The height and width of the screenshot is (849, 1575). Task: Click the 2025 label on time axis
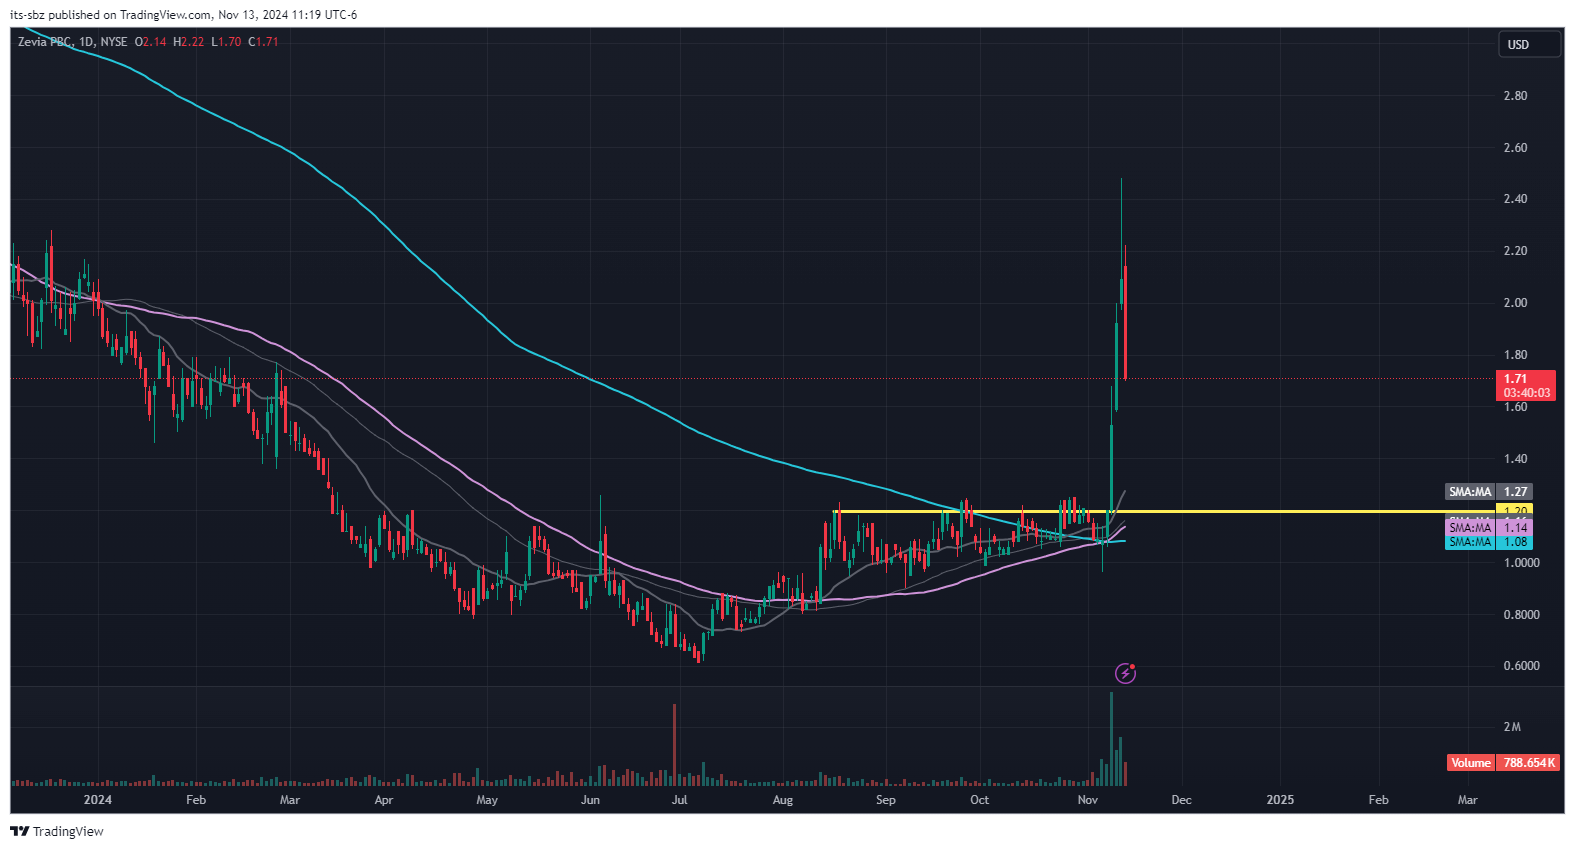tap(1280, 800)
